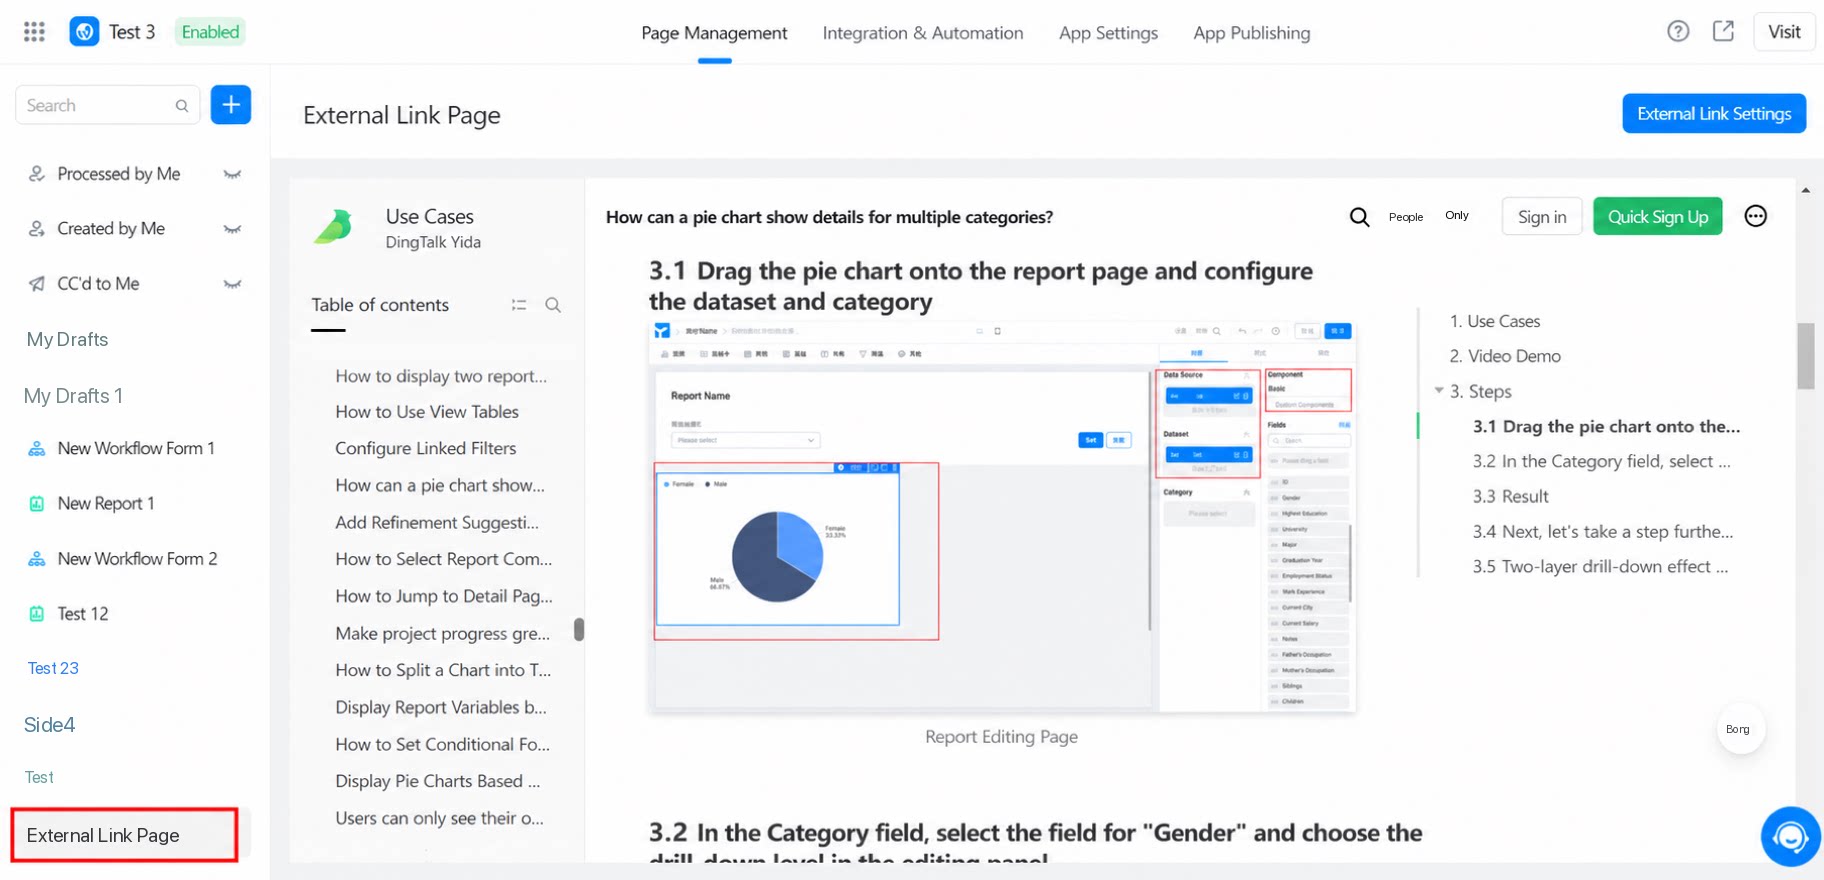Switch to the App Publishing tab
The height and width of the screenshot is (880, 1824).
coord(1251,33)
